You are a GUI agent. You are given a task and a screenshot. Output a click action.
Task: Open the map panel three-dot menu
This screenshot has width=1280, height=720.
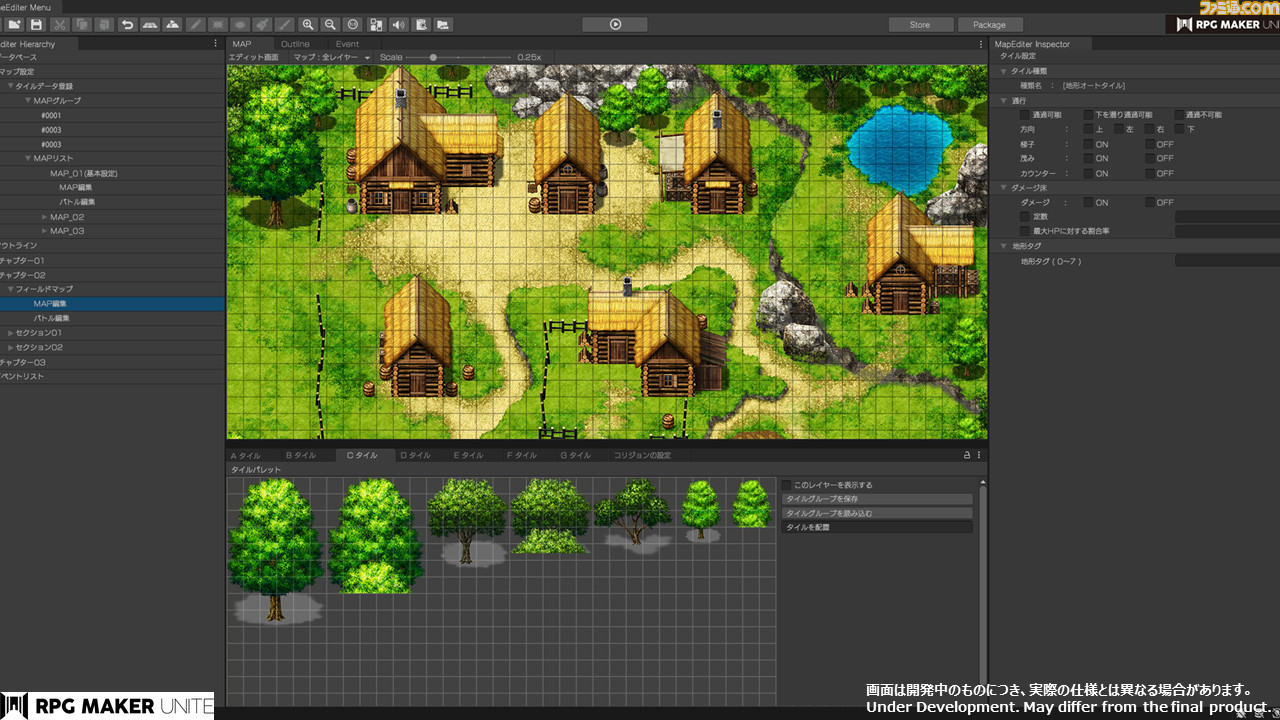click(x=981, y=44)
